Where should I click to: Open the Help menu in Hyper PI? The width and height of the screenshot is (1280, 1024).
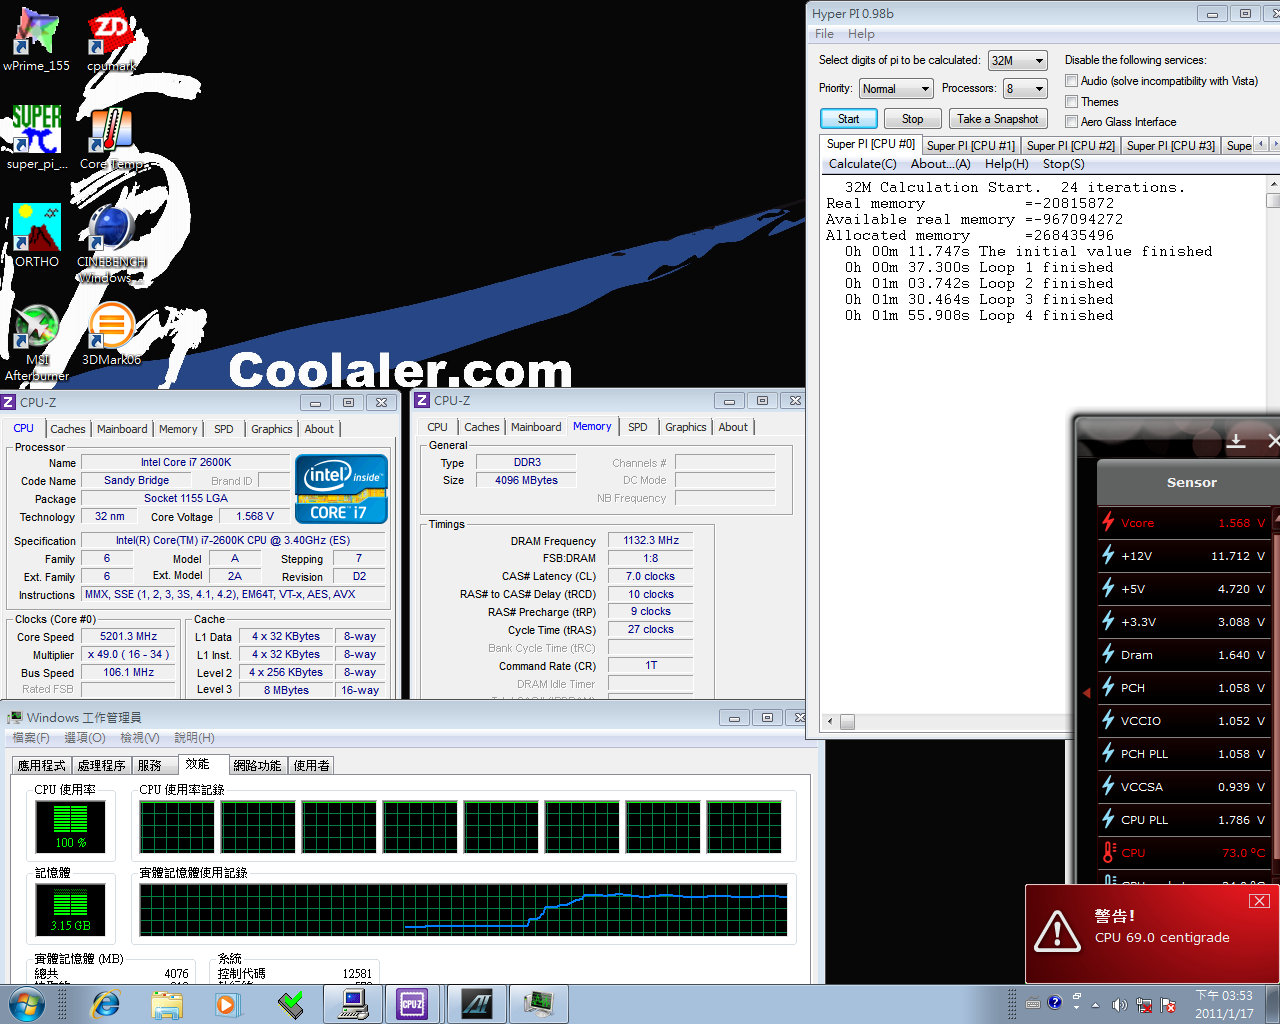coord(861,34)
